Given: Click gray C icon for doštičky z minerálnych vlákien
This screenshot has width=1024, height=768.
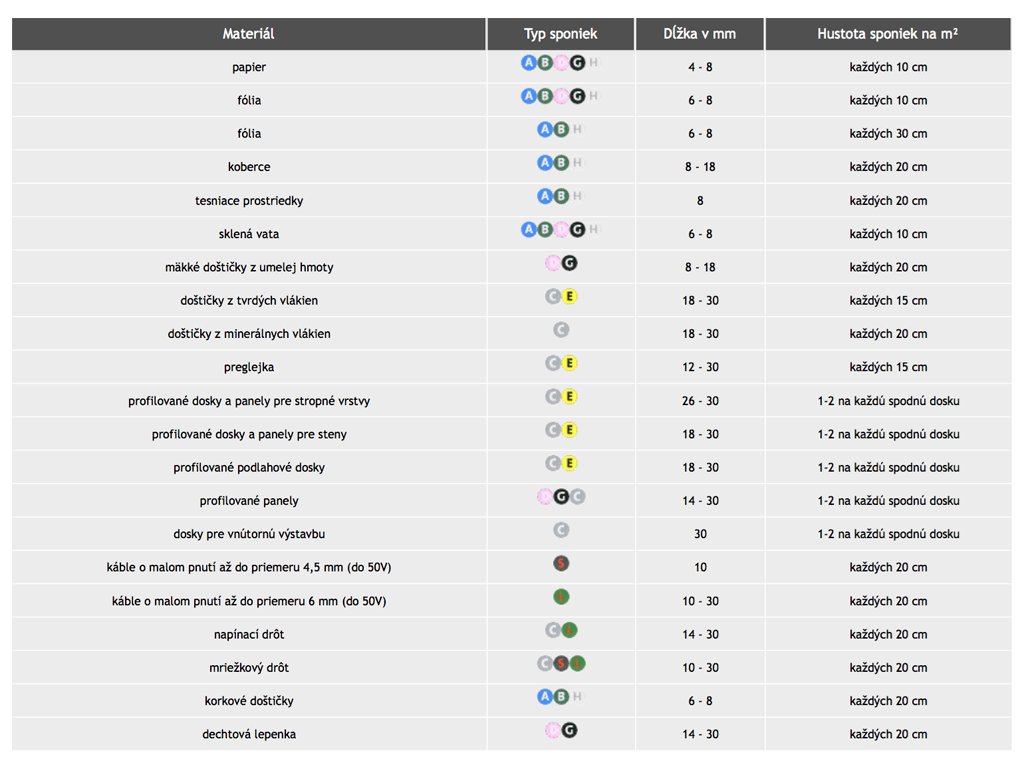Looking at the screenshot, I should coord(561,330).
